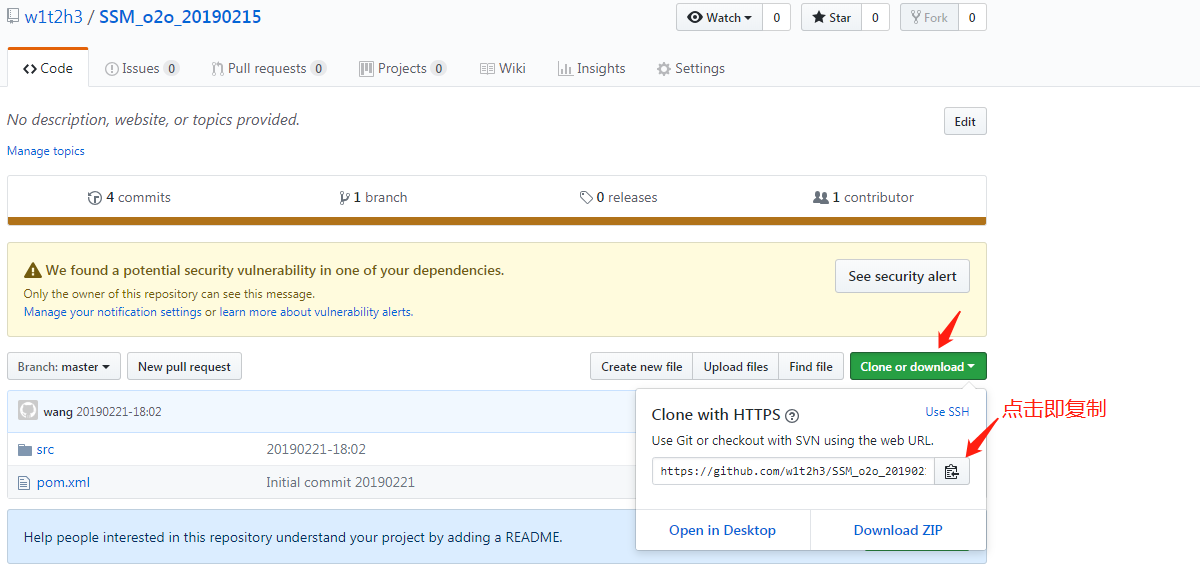
Task: Open the Watch dropdown
Action: point(719,17)
